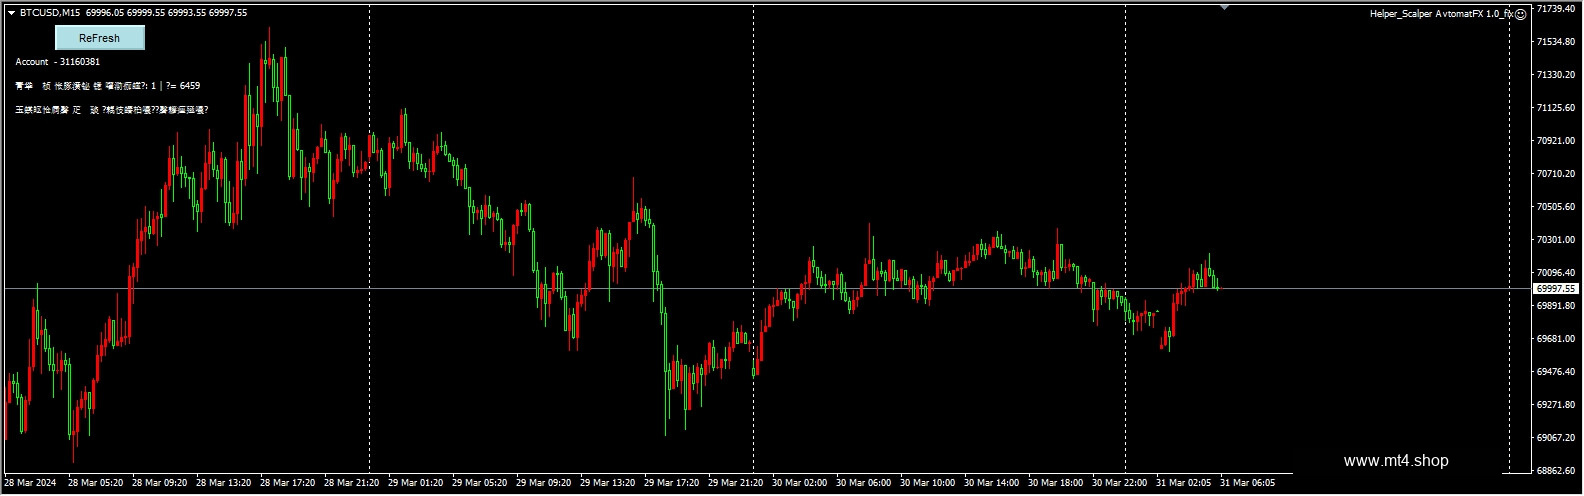The width and height of the screenshot is (1584, 496).
Task: Click the 70096.40 price axis label
Action: click(x=1556, y=272)
